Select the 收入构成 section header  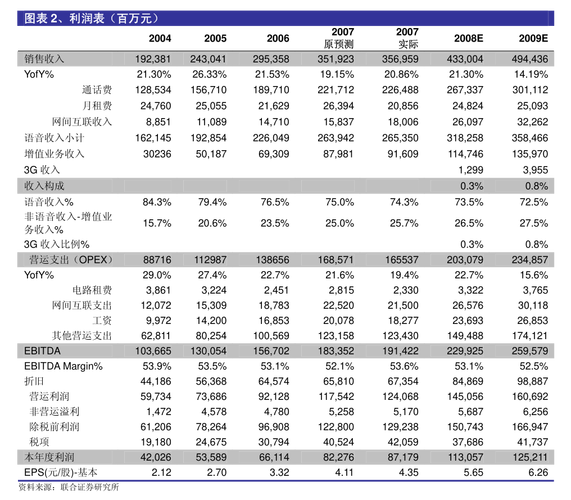(x=44, y=186)
